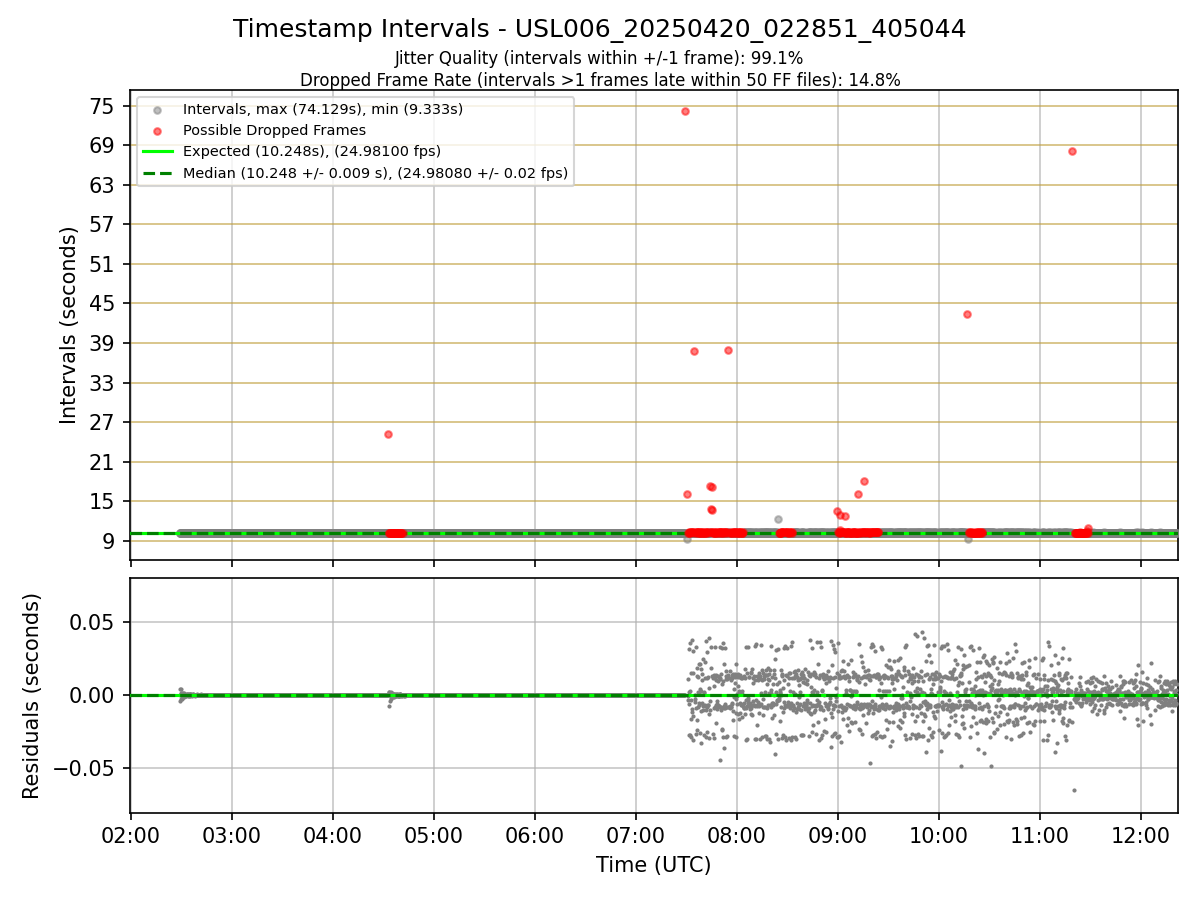
Task: Click the solid green Expected line sample in legend
Action: 157,152
